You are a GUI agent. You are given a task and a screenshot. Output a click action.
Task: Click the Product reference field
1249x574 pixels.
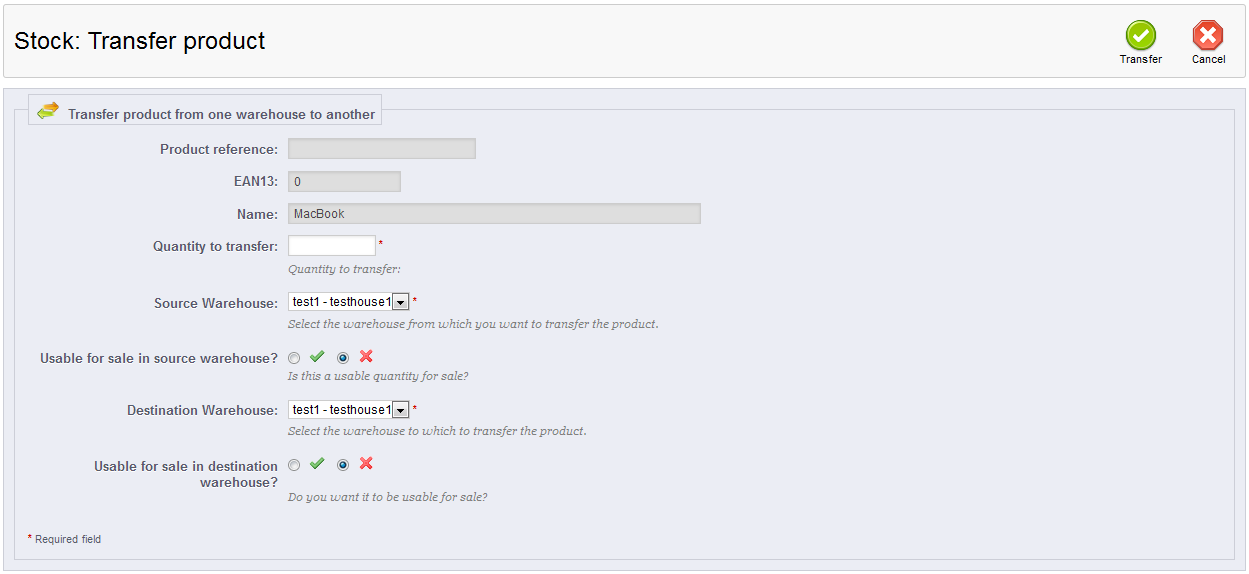(381, 149)
